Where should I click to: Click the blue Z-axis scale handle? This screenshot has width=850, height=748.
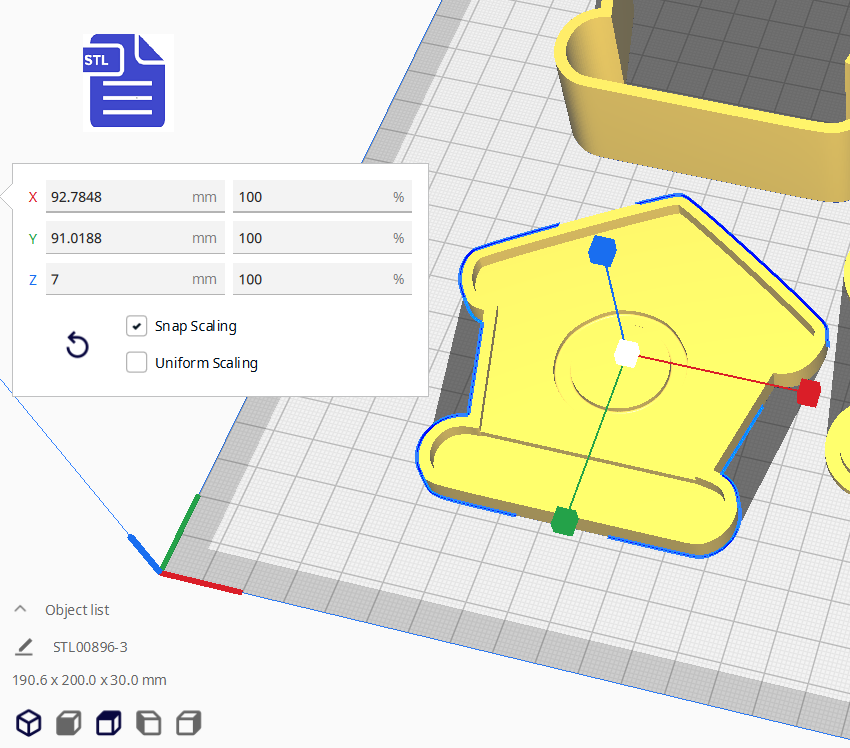click(x=601, y=250)
